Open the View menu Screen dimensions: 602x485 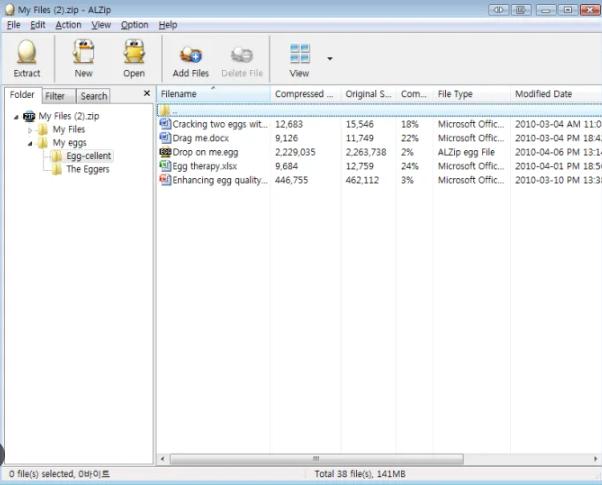(x=101, y=25)
